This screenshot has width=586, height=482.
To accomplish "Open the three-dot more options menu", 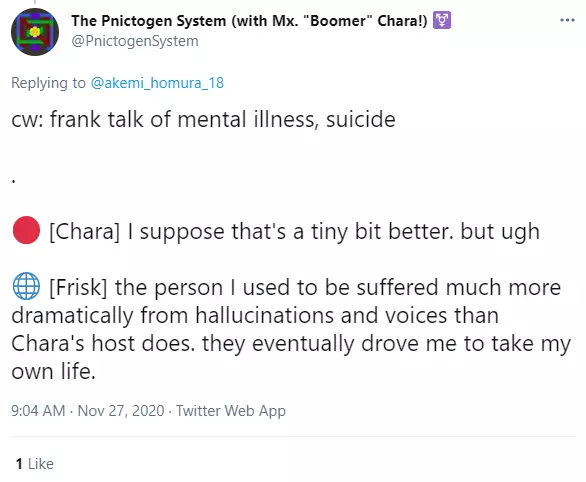I will pyautogui.click(x=567, y=20).
